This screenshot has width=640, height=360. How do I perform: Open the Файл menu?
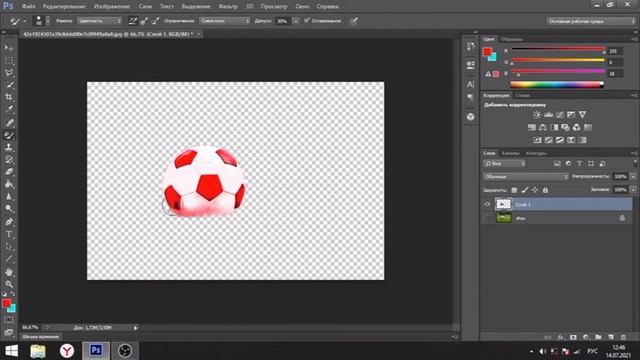click(x=28, y=7)
